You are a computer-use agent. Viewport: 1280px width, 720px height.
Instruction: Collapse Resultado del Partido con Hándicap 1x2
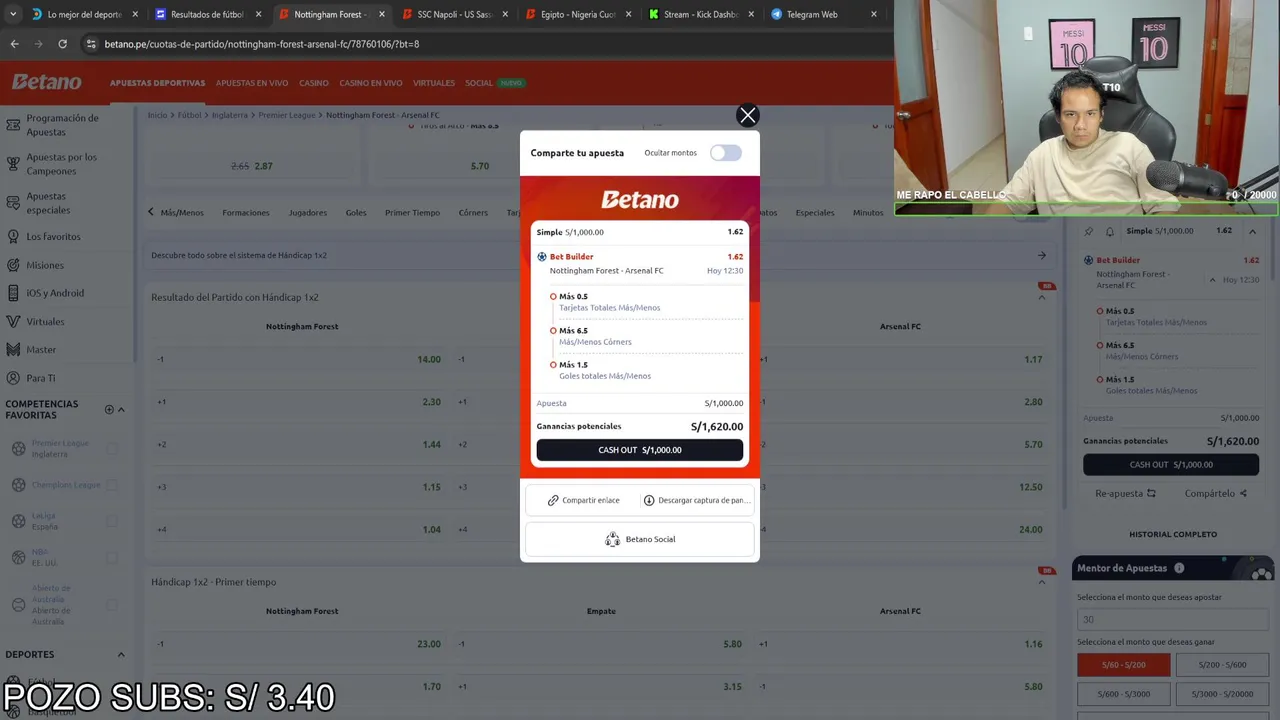1042,297
